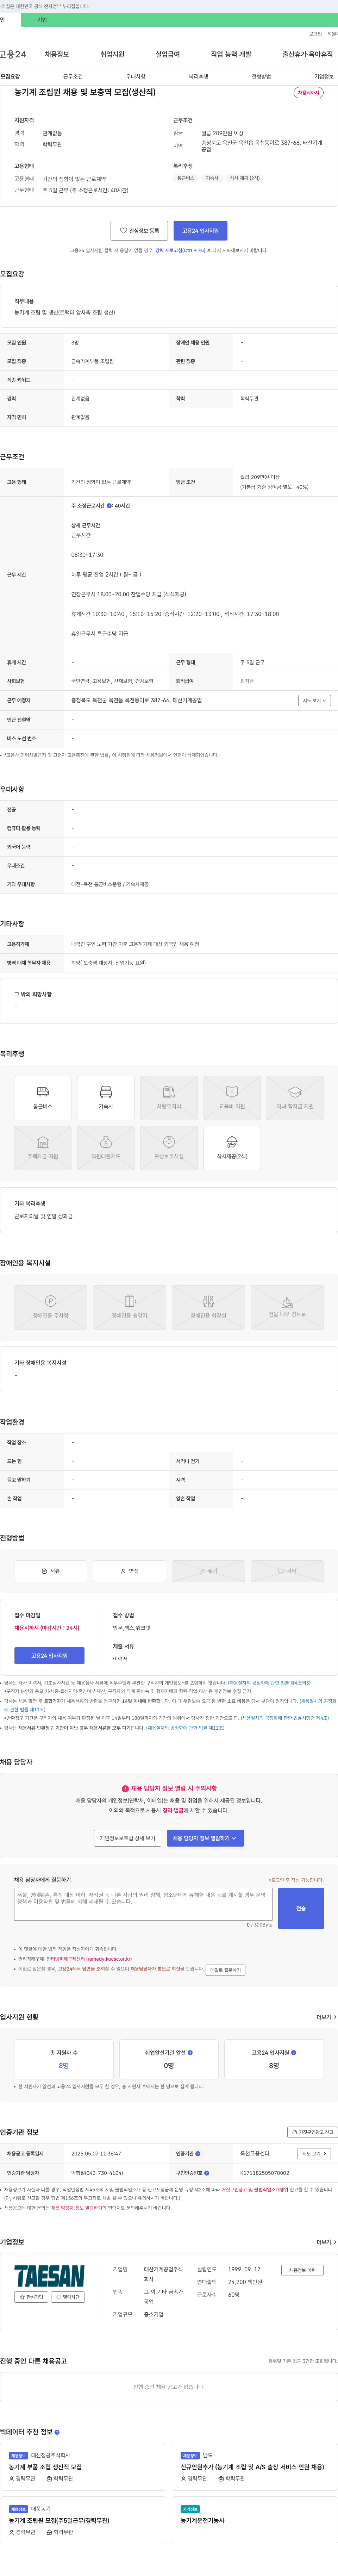Open the 채용정보 main menu
The width and height of the screenshot is (338, 2576).
(x=57, y=54)
